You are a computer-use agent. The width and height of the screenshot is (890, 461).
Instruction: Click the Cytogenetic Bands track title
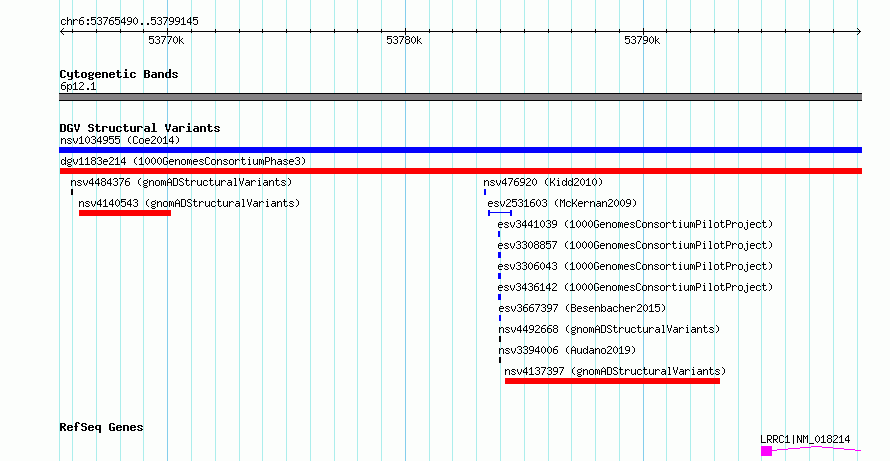tap(119, 74)
